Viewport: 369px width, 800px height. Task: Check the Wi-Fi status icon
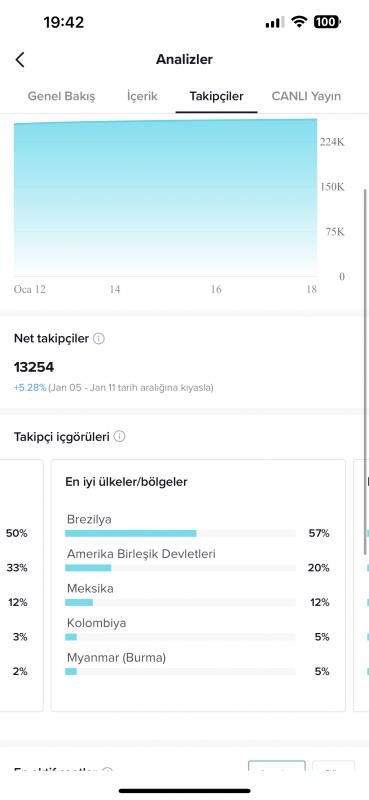[299, 22]
